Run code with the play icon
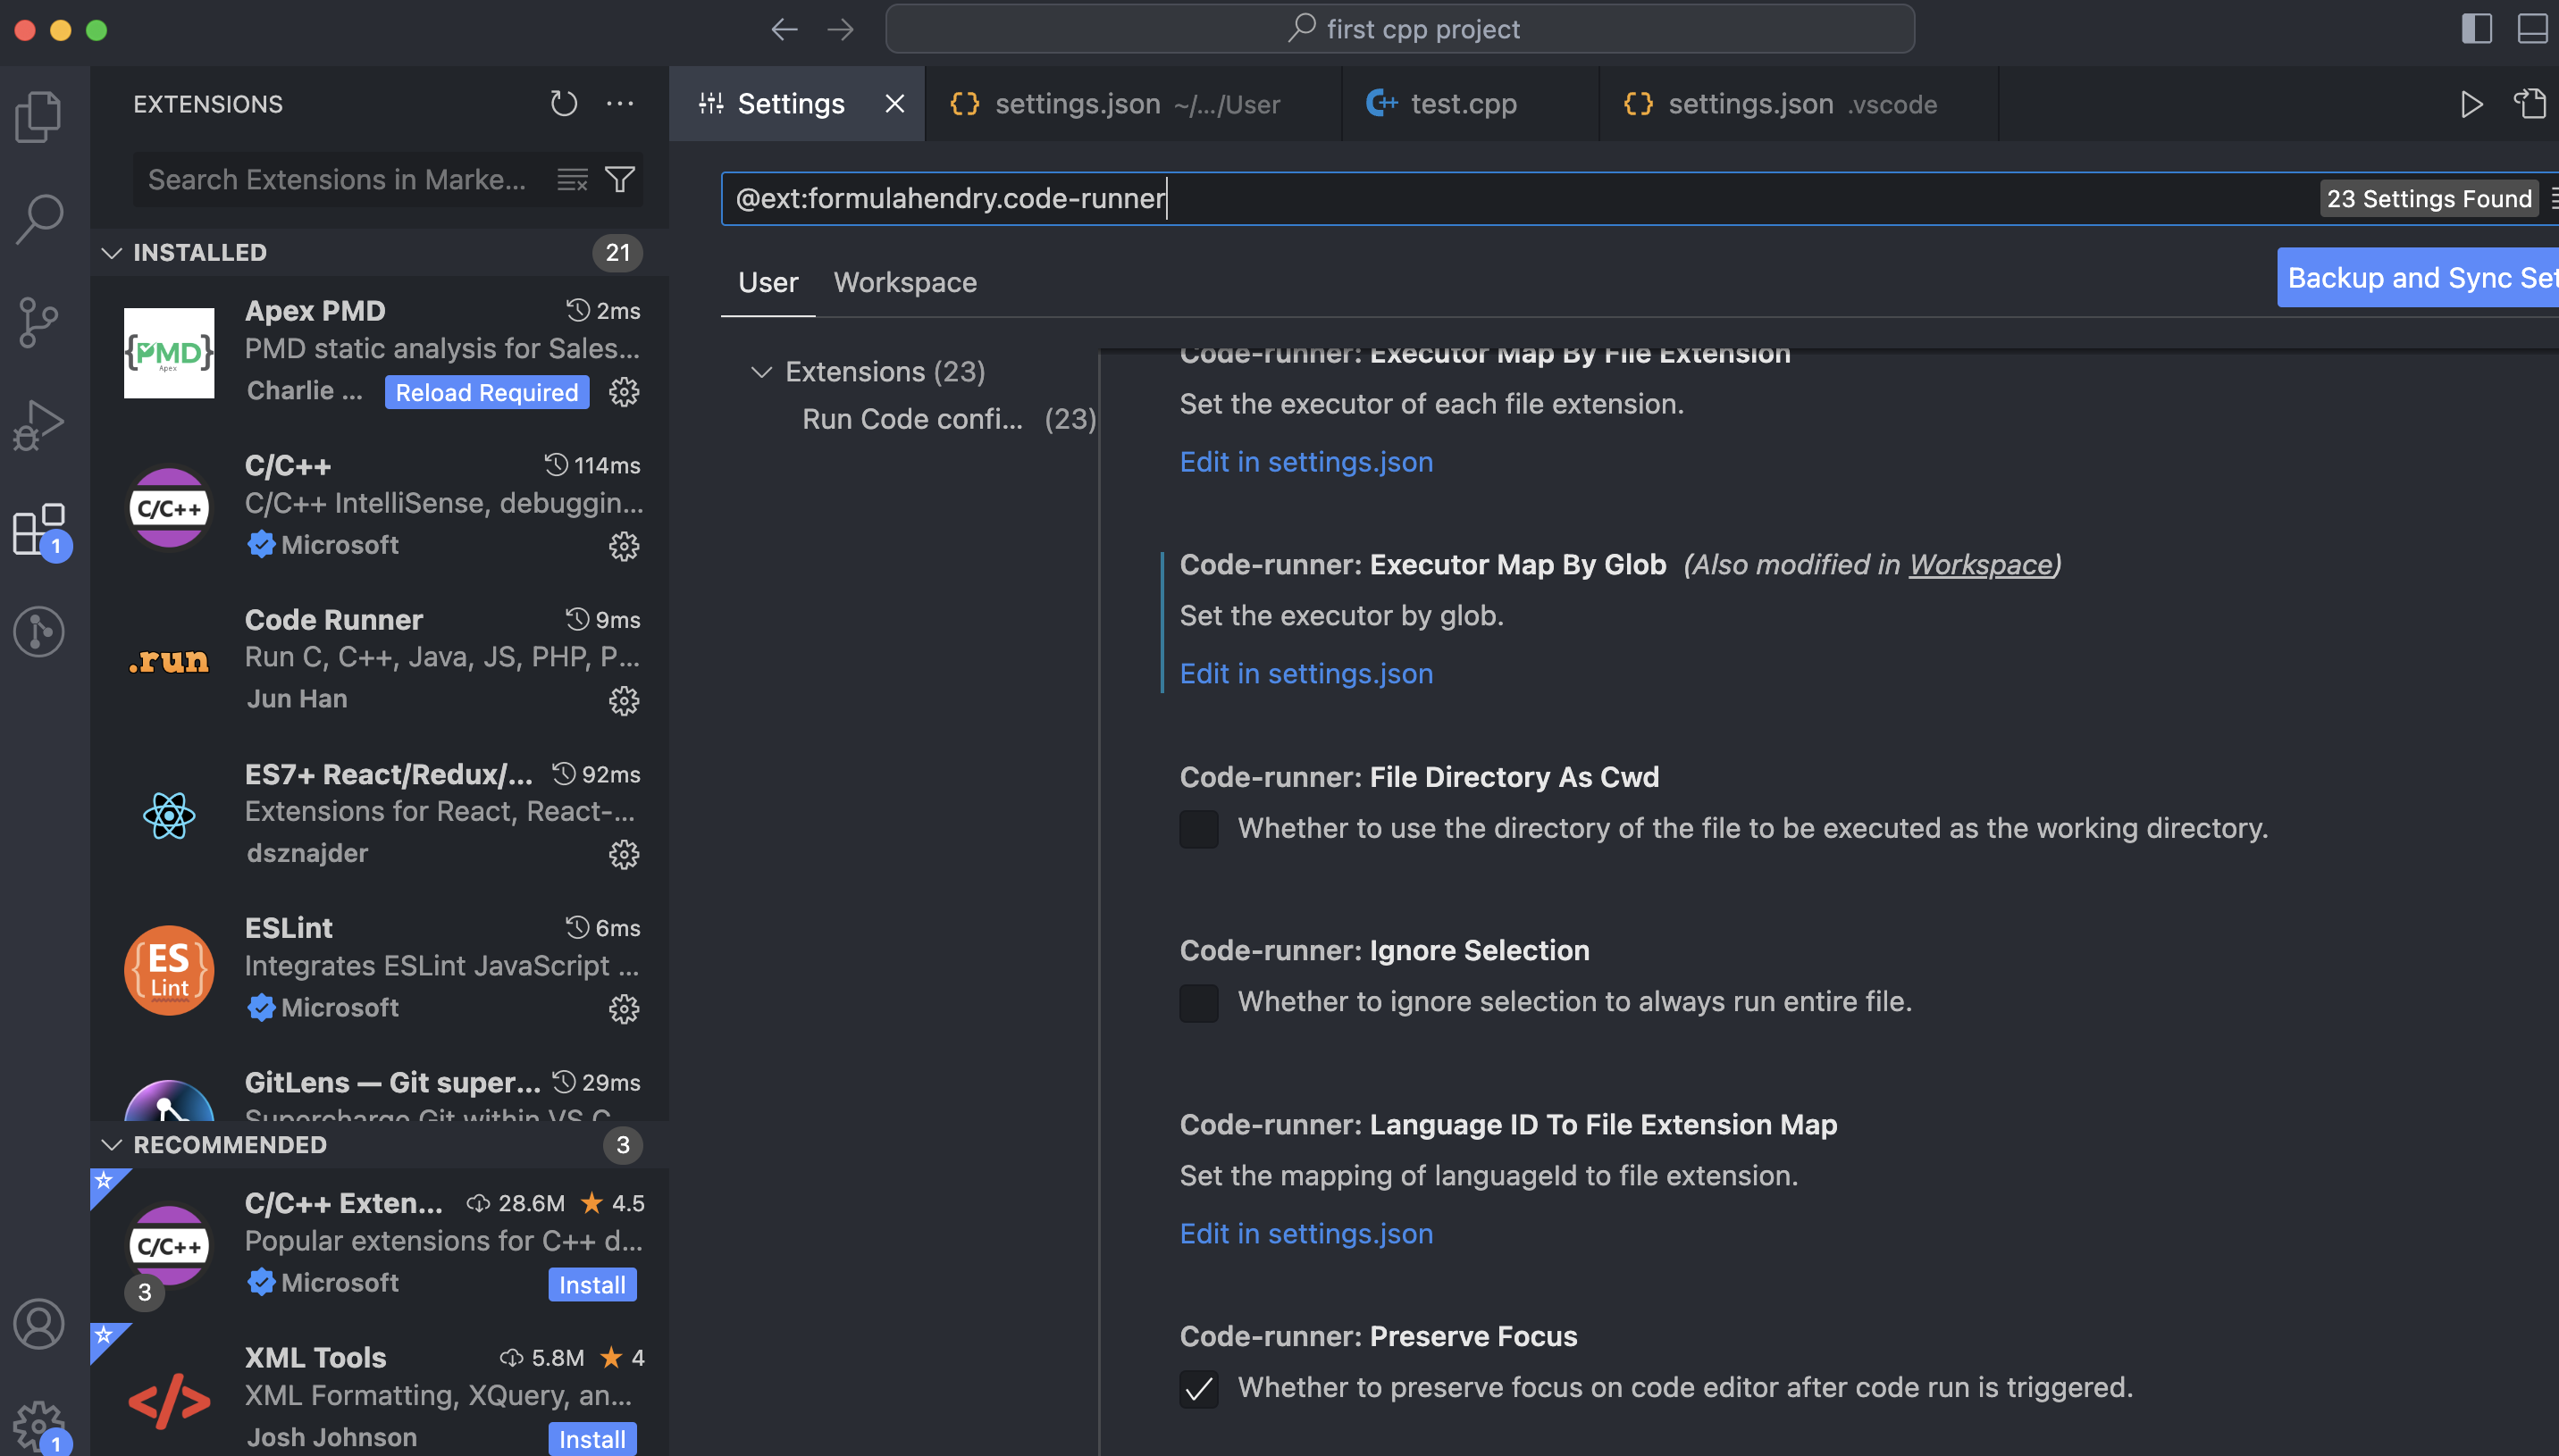The width and height of the screenshot is (2559, 1456). tap(2471, 104)
